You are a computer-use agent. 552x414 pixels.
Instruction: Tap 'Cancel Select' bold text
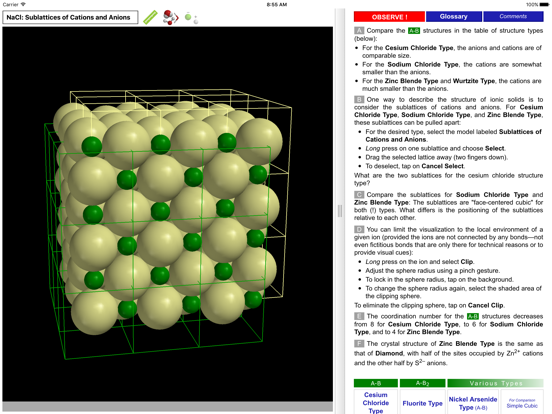coord(443,166)
